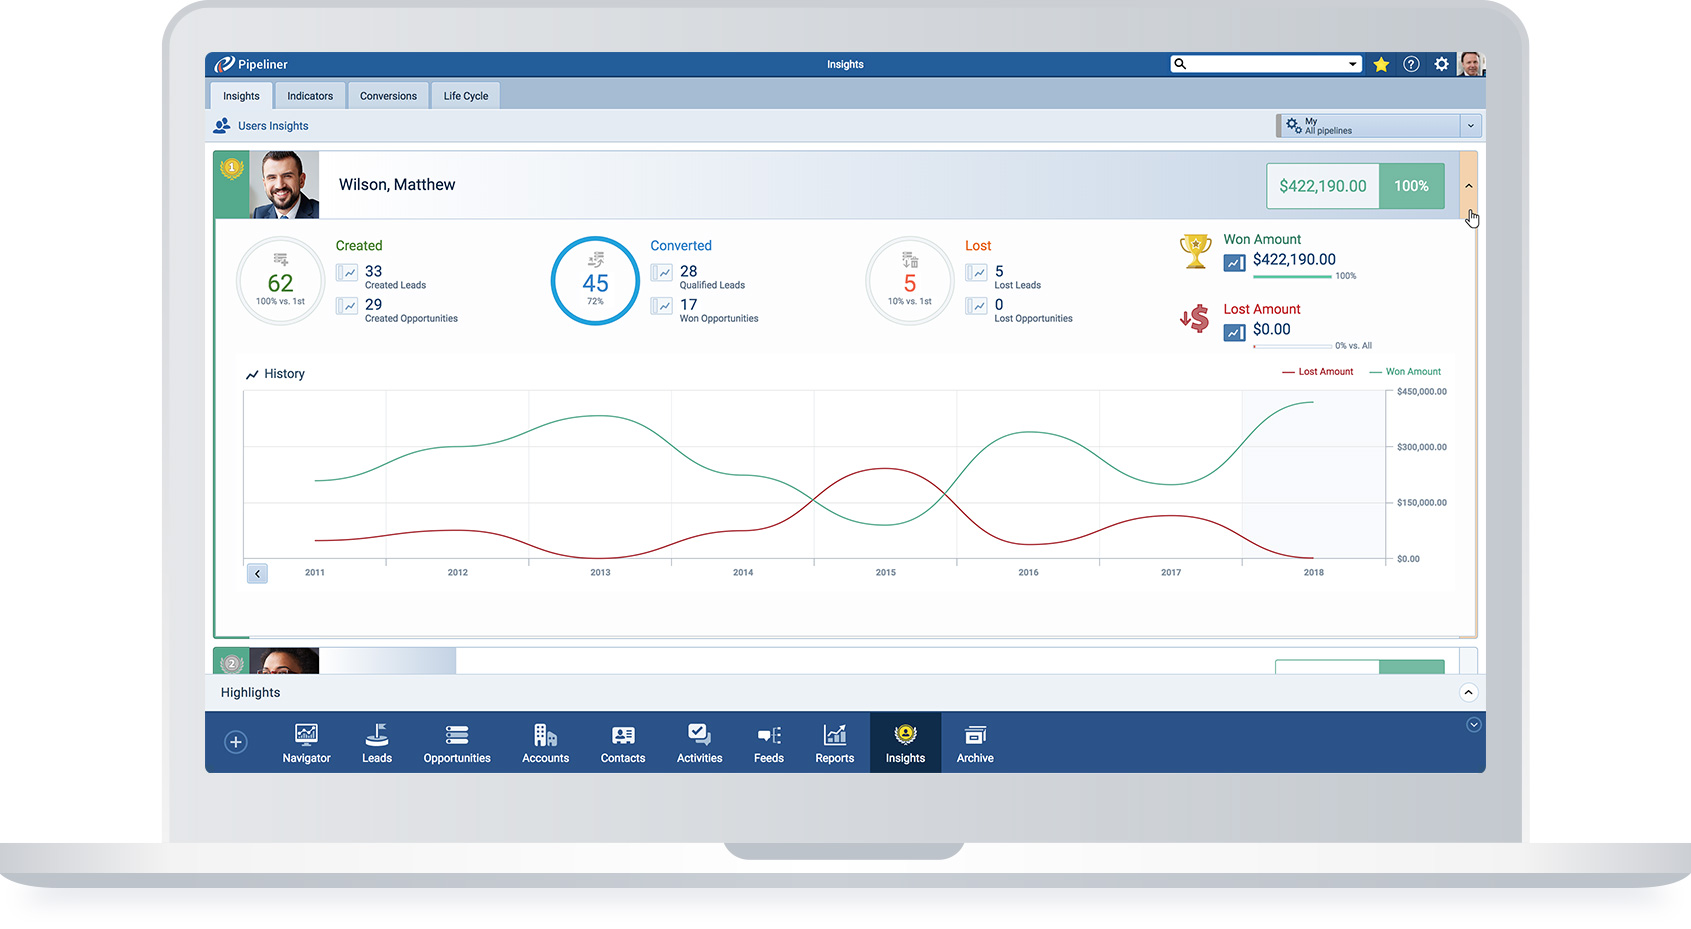The width and height of the screenshot is (1691, 929).
Task: Open the Life Cycle tab
Action: 465,95
